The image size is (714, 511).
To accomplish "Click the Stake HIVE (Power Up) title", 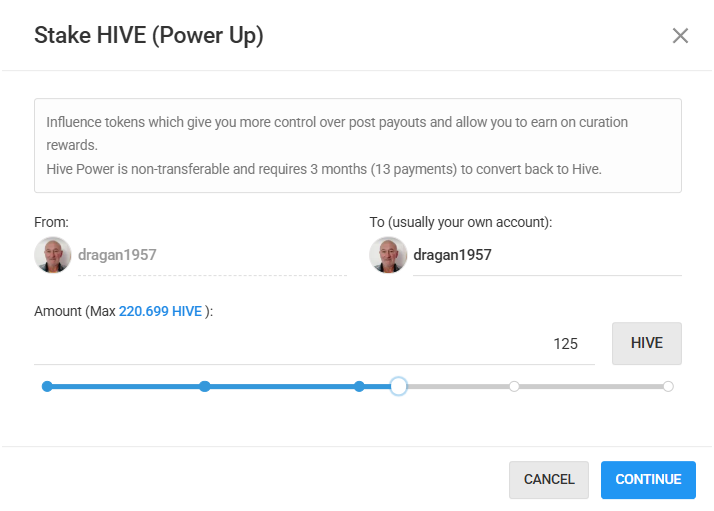I will [x=149, y=36].
